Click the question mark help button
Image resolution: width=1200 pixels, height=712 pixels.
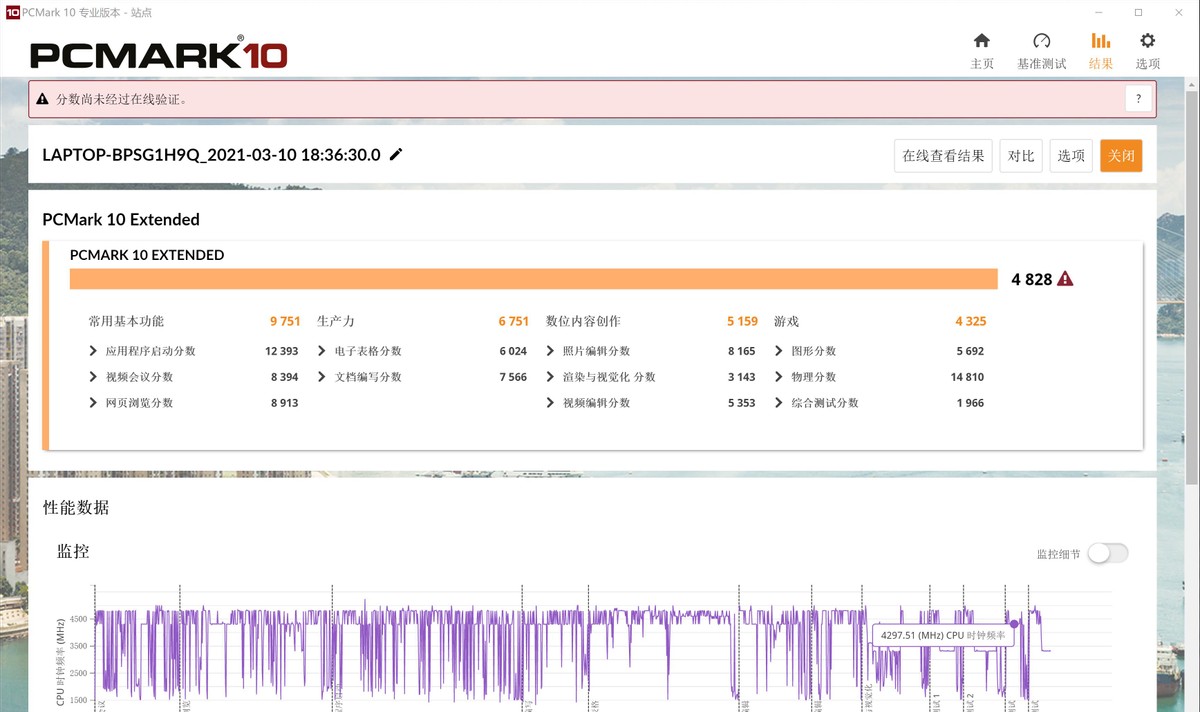click(x=1138, y=99)
